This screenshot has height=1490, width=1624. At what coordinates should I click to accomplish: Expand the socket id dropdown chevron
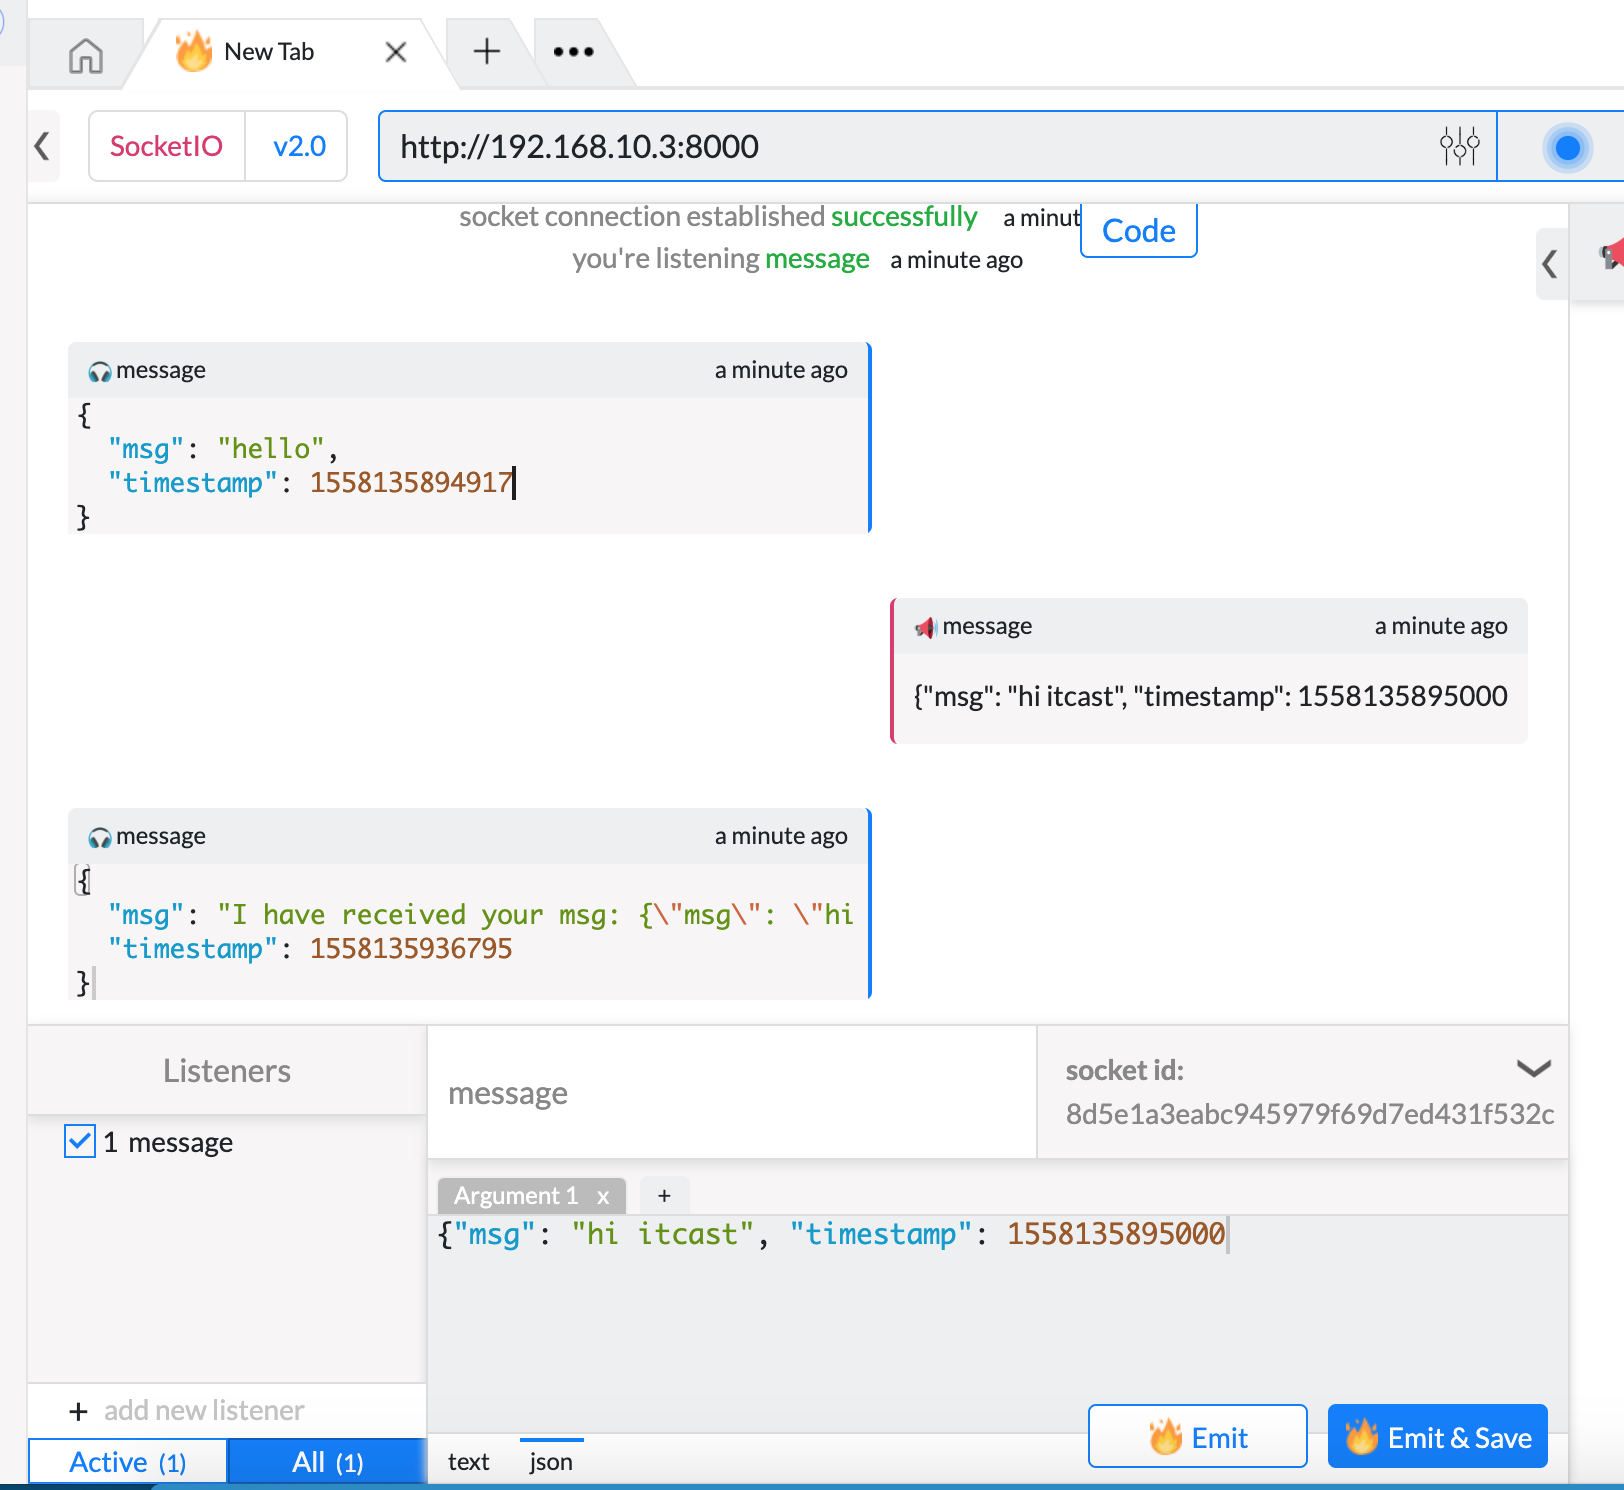(x=1533, y=1068)
